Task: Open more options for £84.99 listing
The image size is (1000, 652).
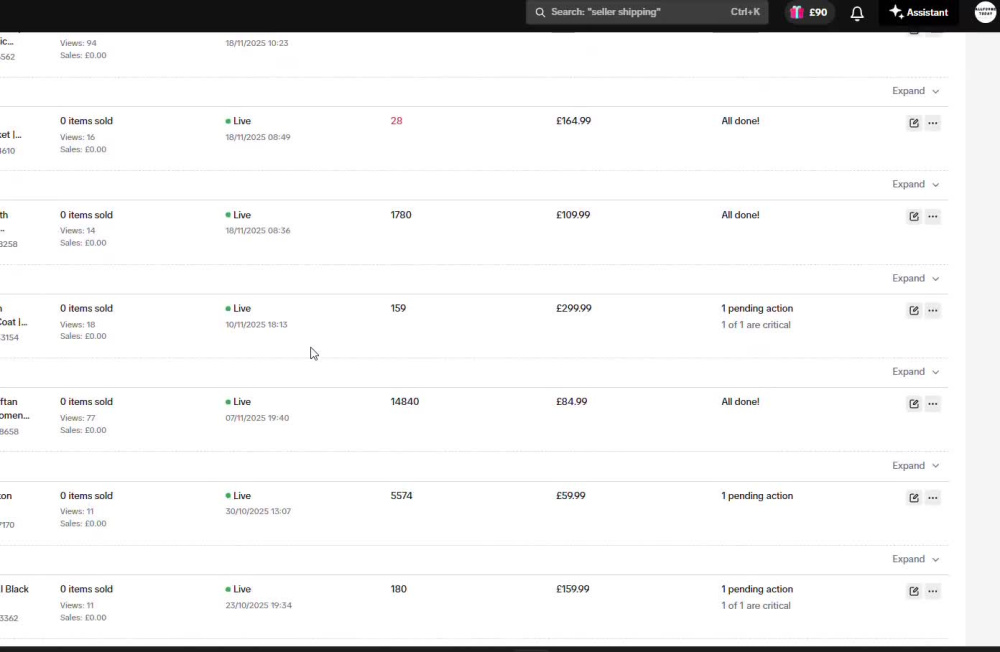Action: point(932,403)
